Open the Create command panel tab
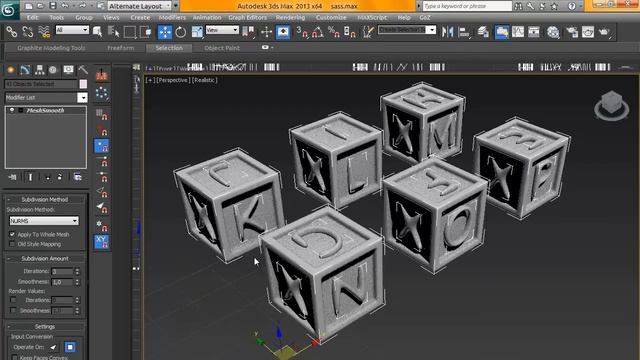Viewport: 640px width, 360px height. point(11,70)
